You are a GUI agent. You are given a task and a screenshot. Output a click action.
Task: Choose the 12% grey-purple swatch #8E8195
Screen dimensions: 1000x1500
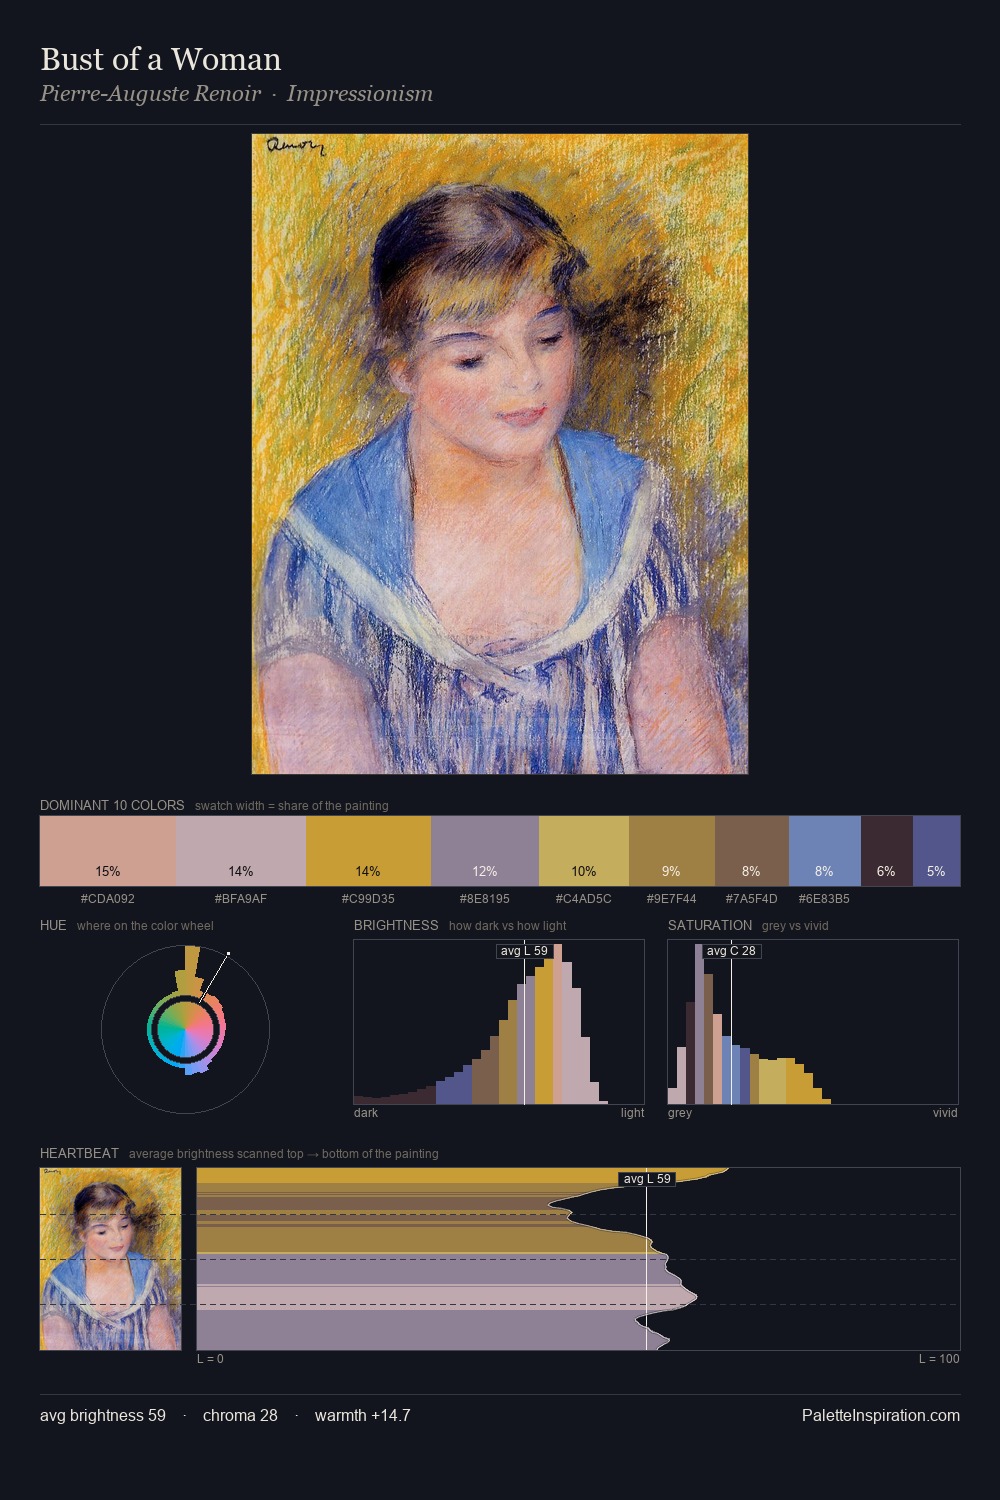coord(485,851)
